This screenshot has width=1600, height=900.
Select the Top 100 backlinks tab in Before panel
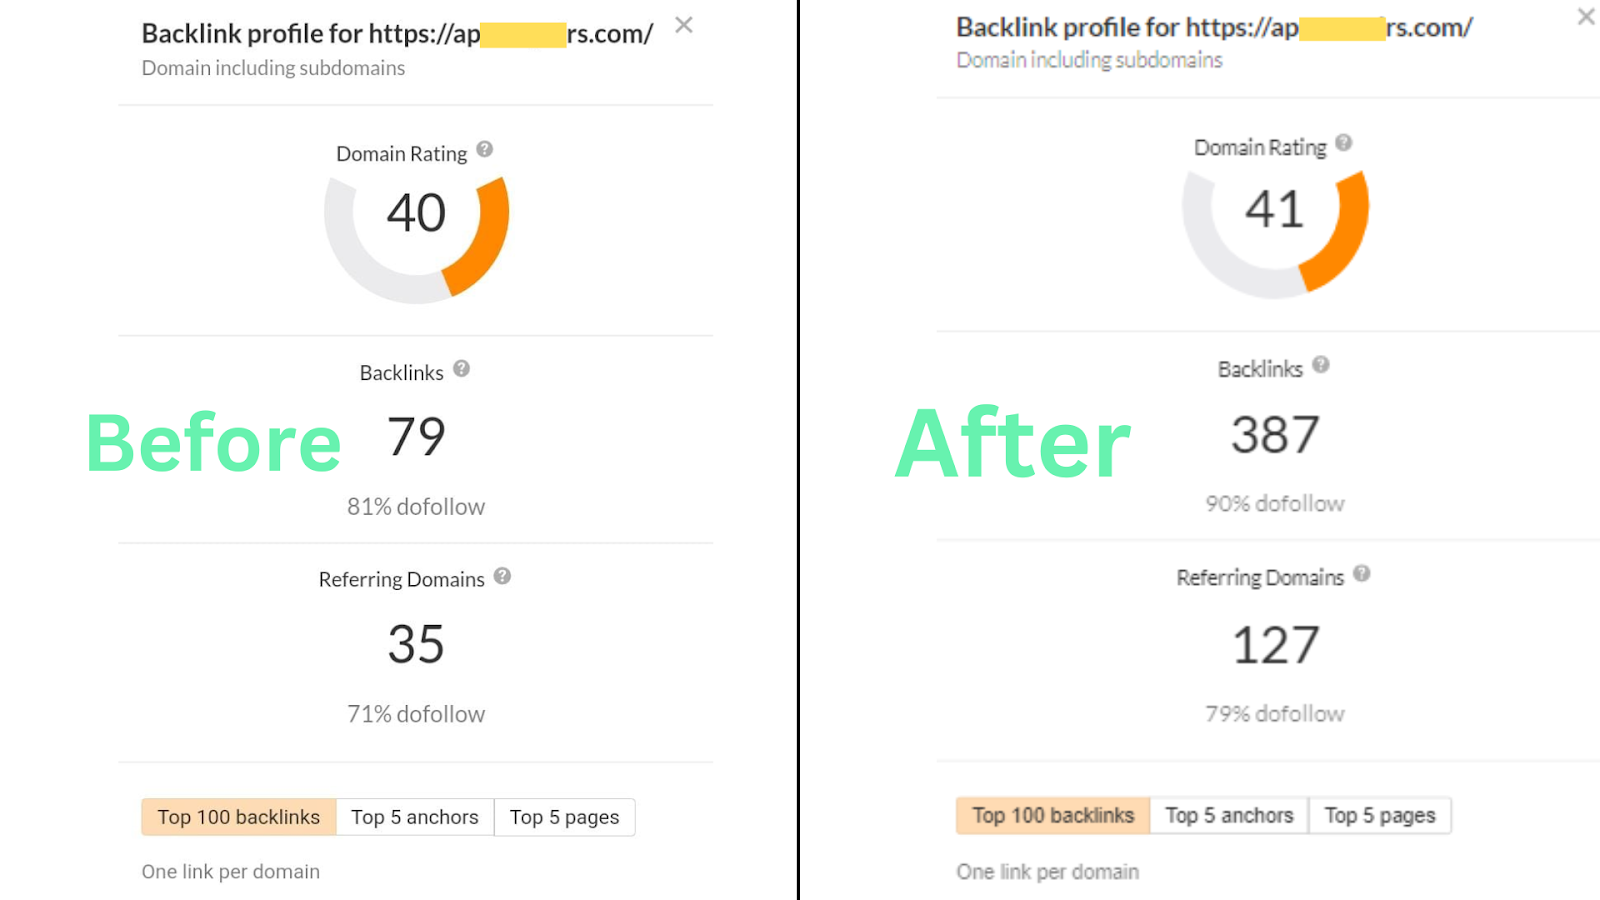click(x=238, y=817)
